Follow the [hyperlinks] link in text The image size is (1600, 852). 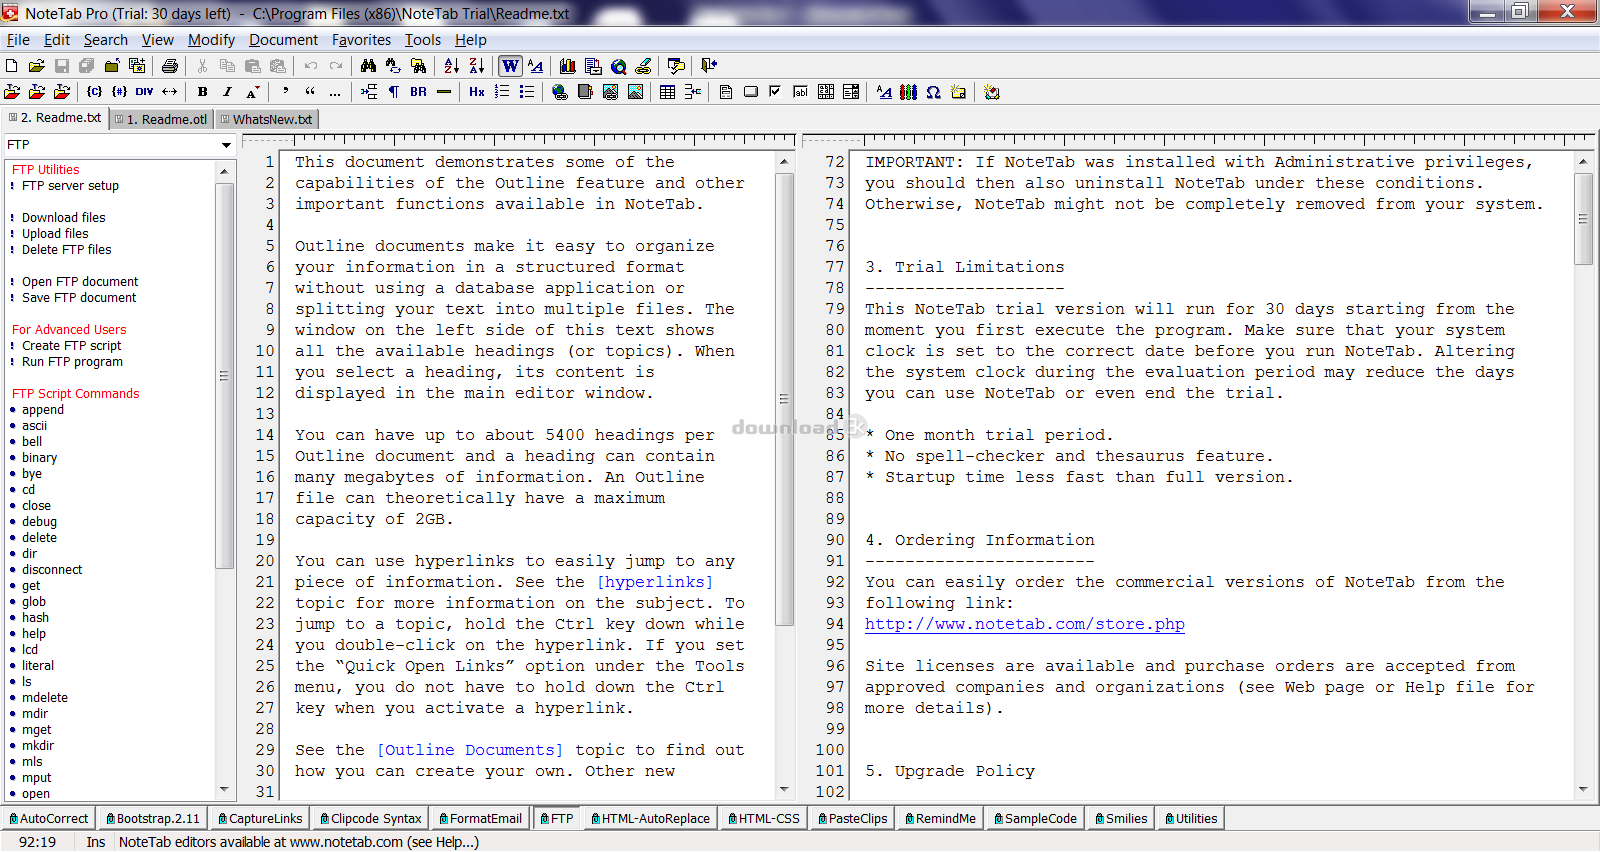(x=655, y=582)
